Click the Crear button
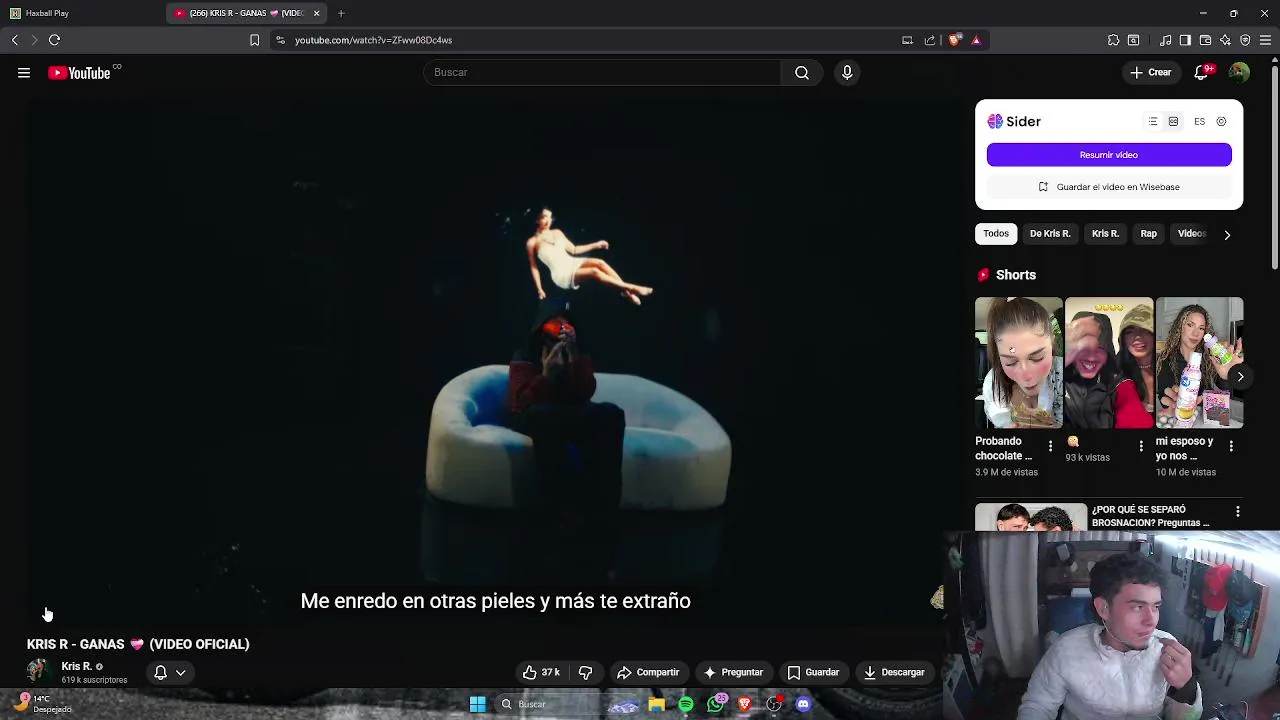 pos(1151,73)
